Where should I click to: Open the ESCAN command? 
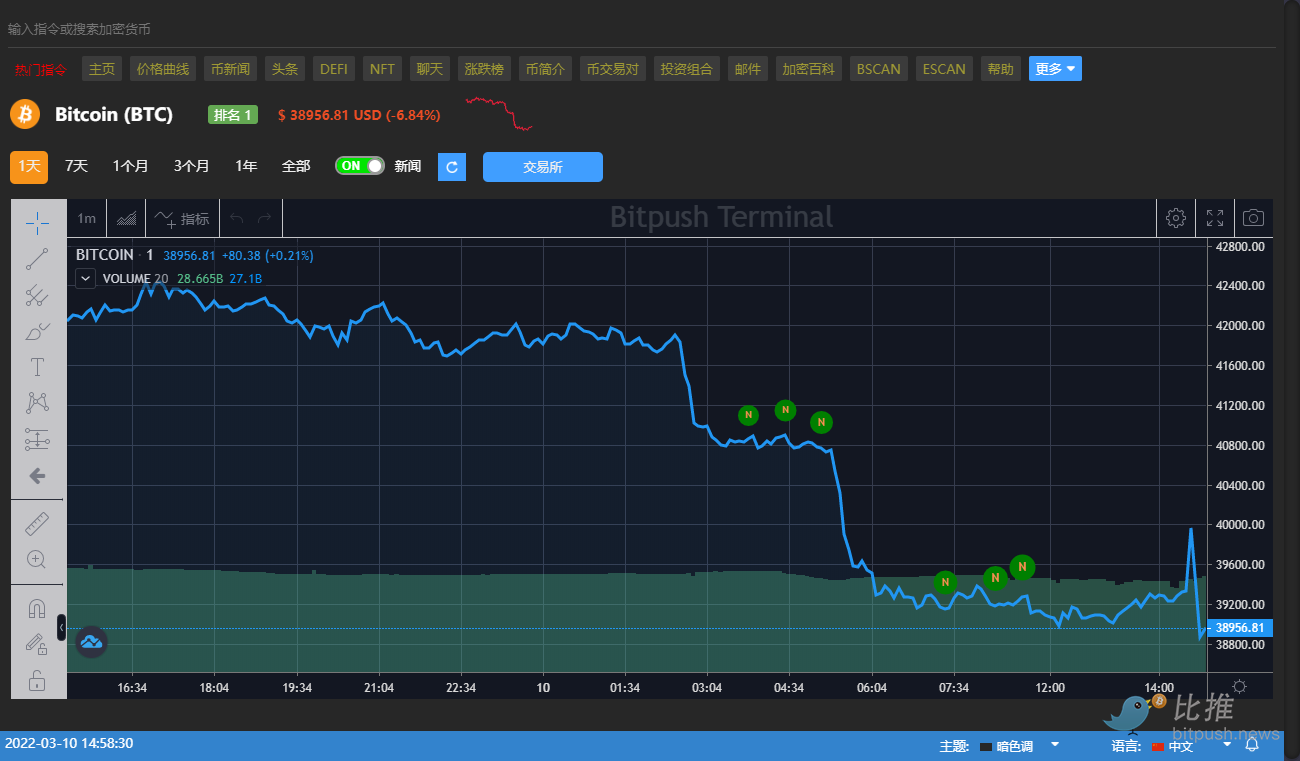point(944,69)
